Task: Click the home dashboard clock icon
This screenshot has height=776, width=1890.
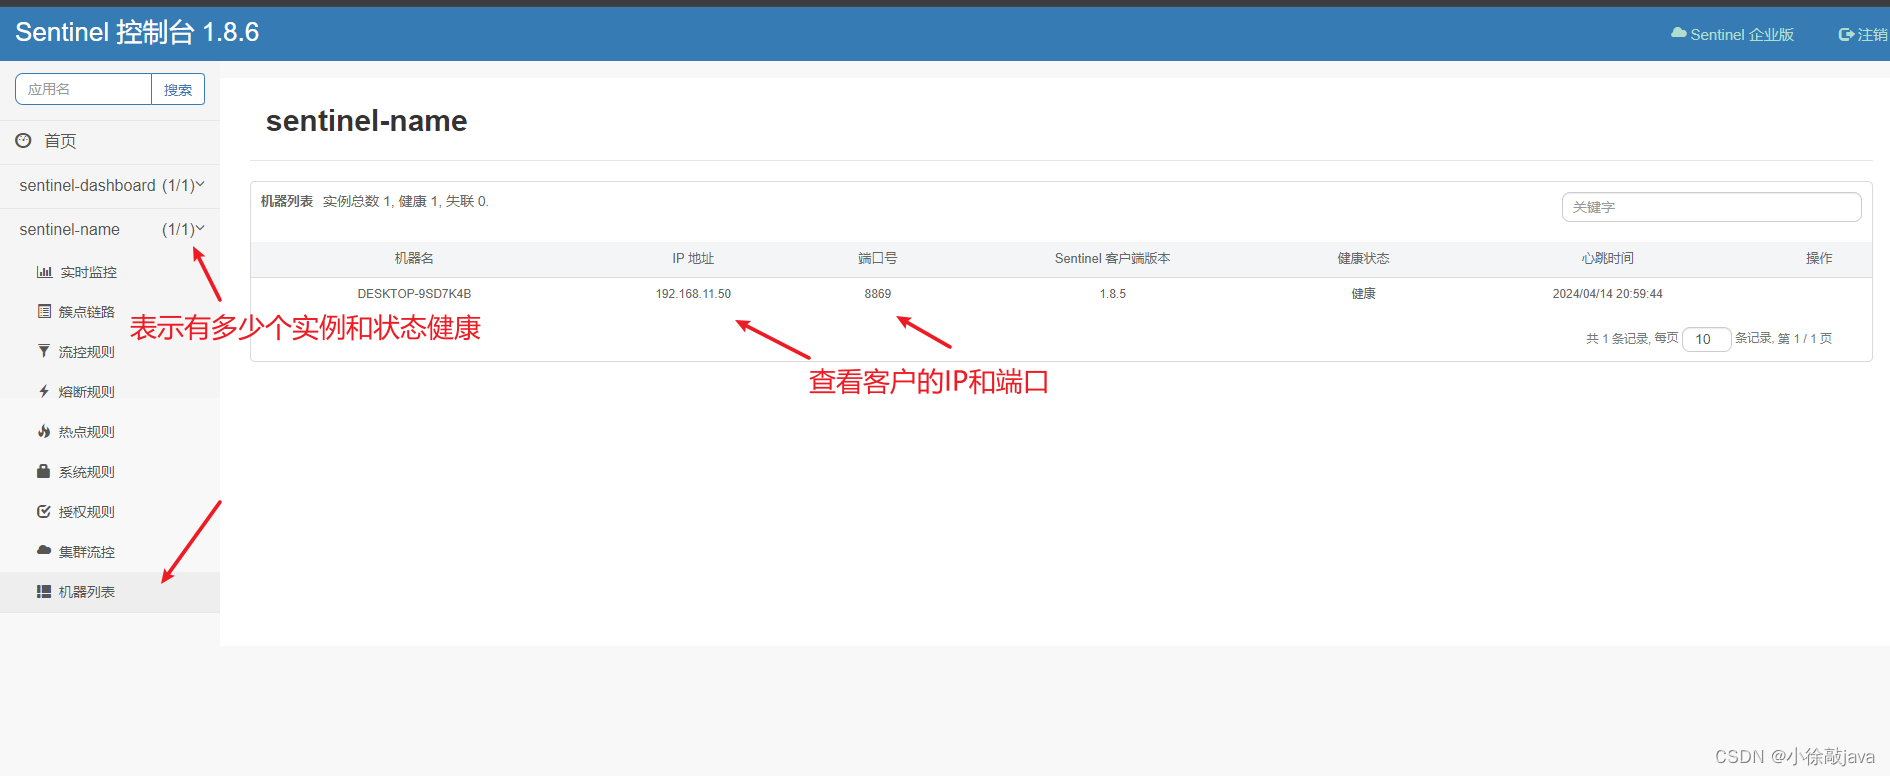Action: 23,141
